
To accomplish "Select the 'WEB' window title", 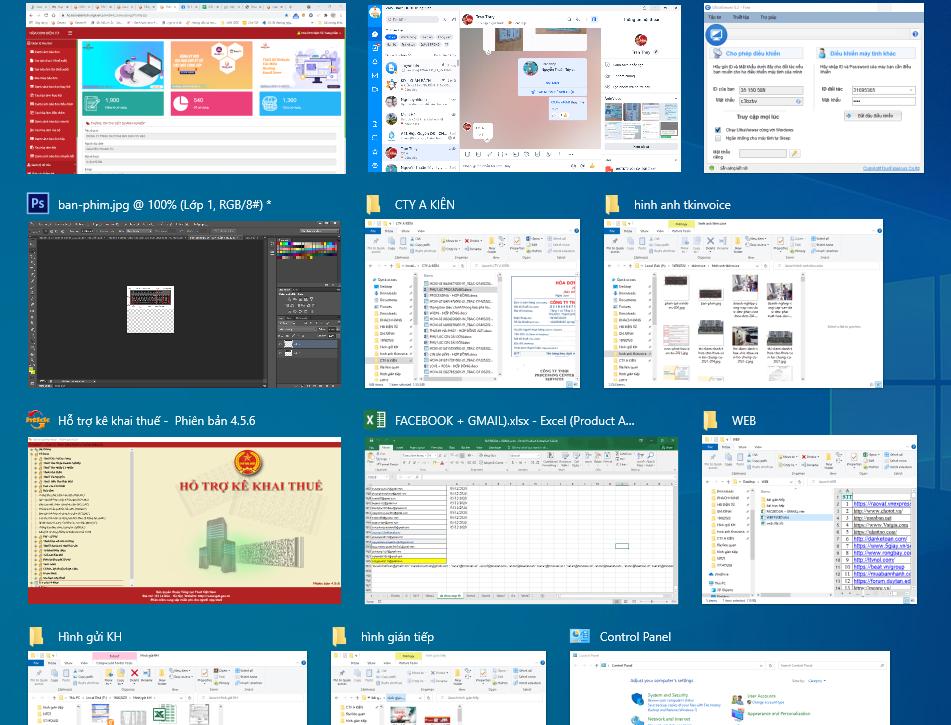I will click(744, 420).
